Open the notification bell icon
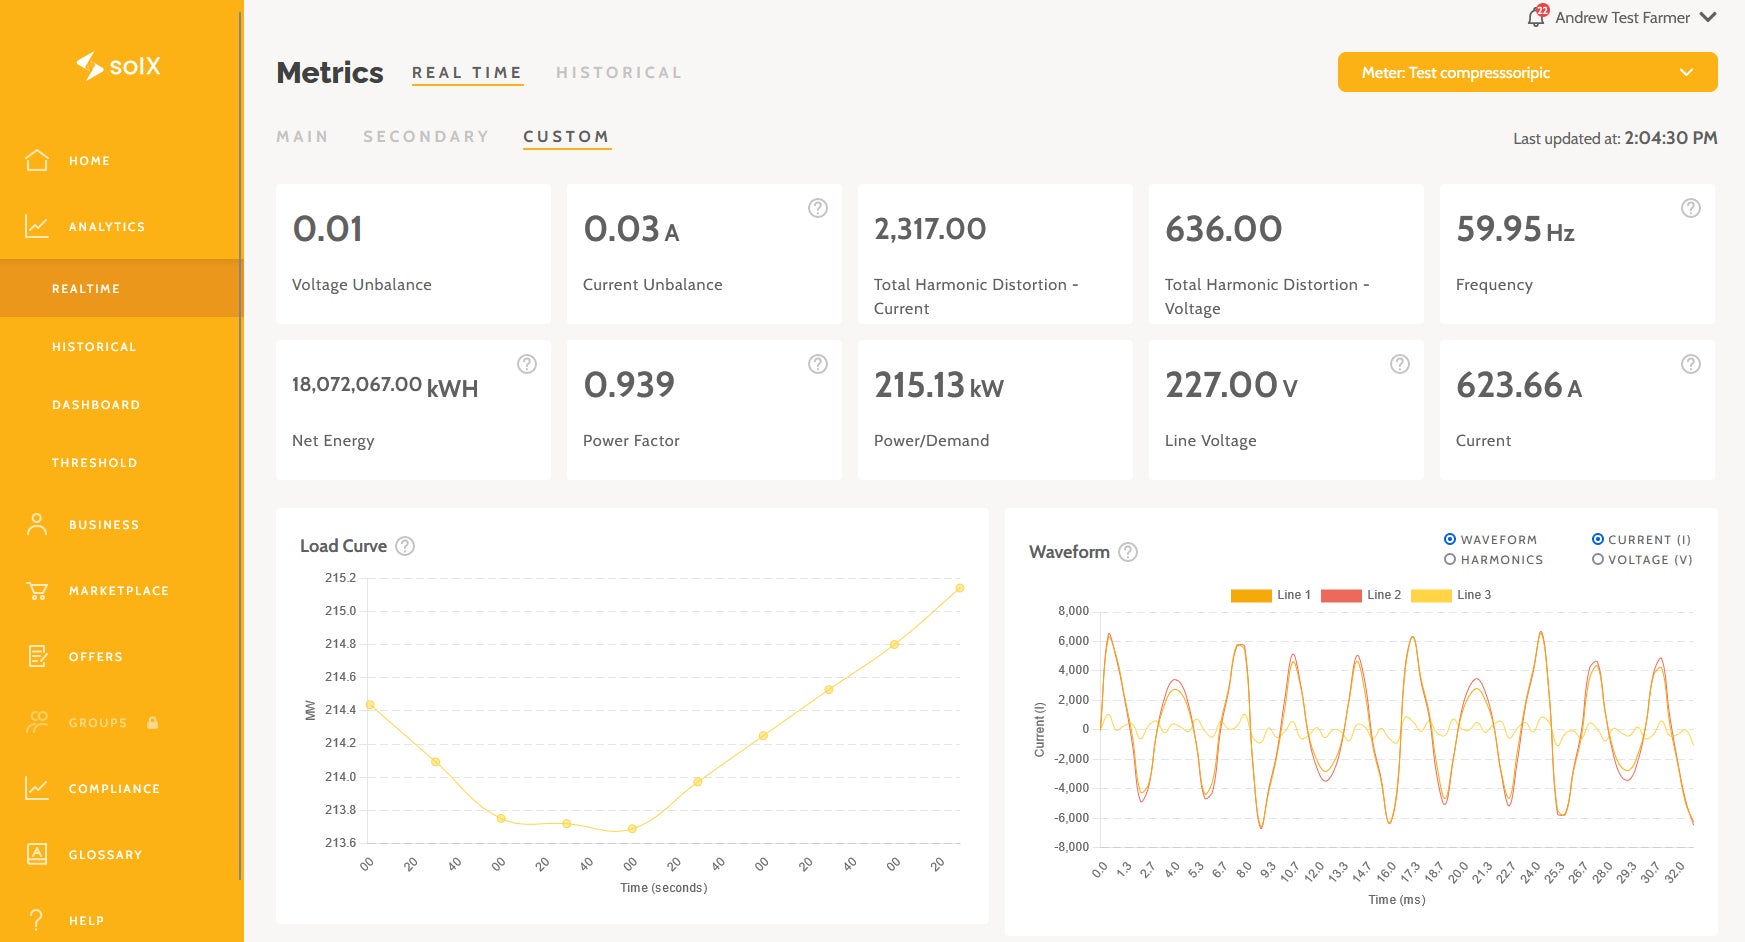 coord(1535,17)
